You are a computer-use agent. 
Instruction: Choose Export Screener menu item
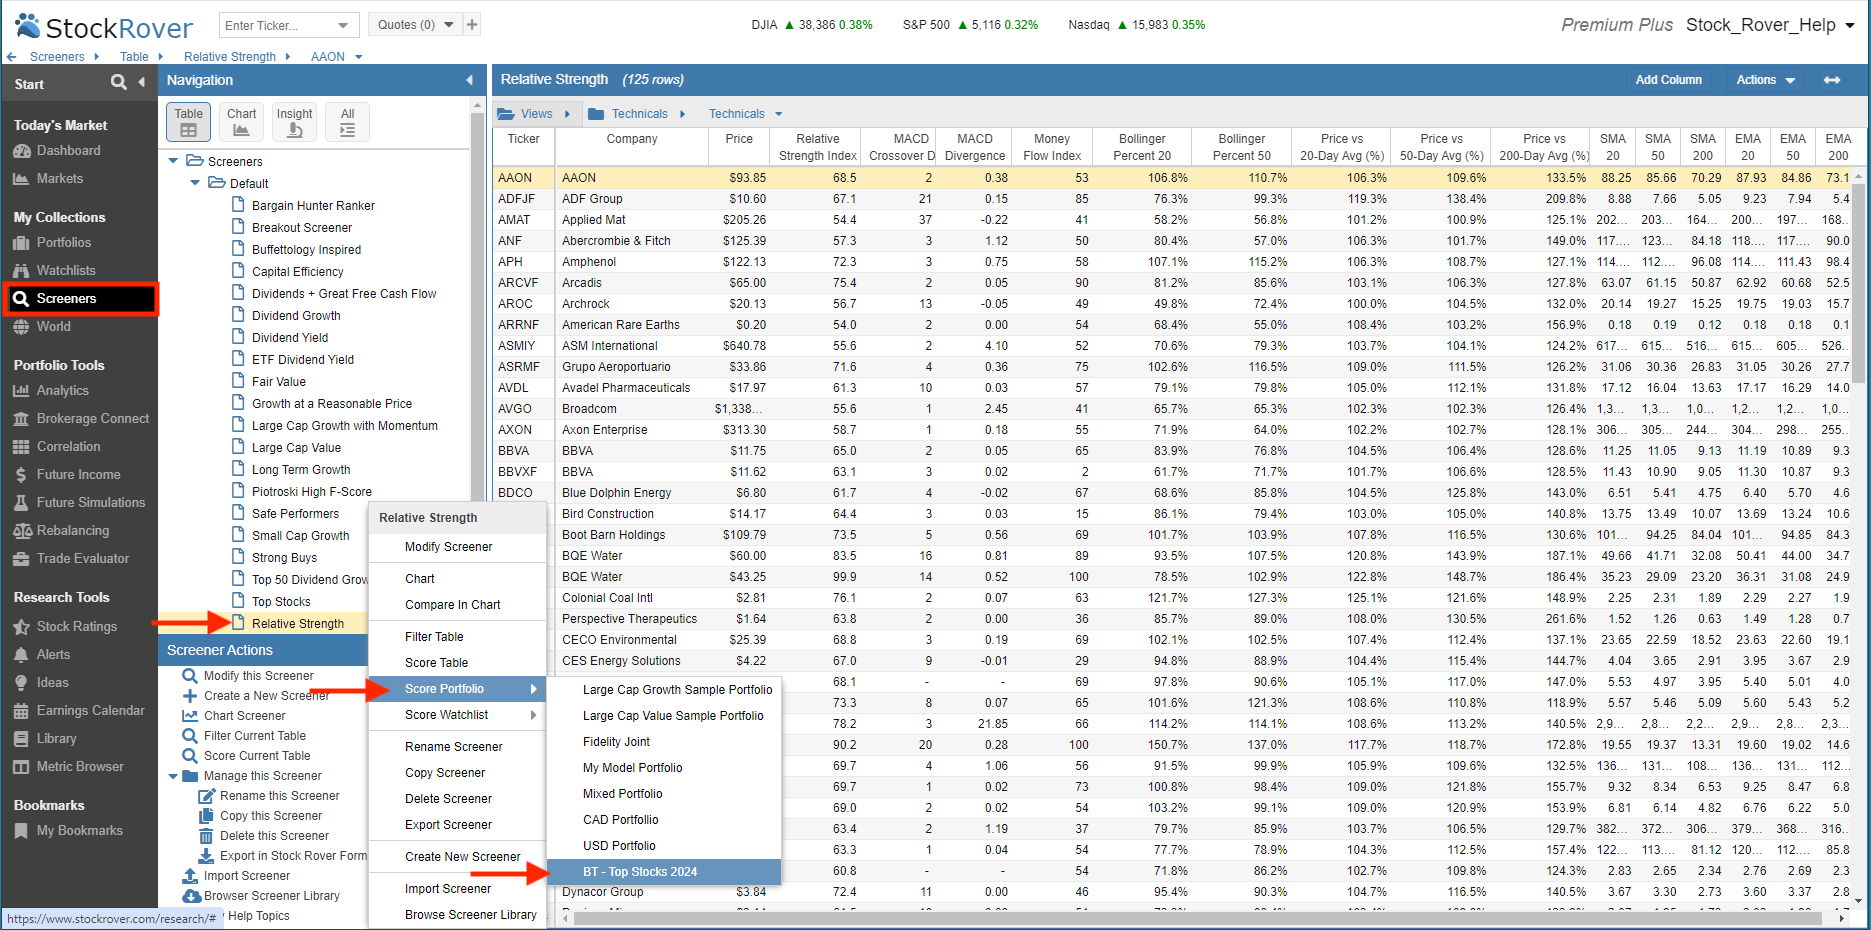pyautogui.click(x=449, y=825)
